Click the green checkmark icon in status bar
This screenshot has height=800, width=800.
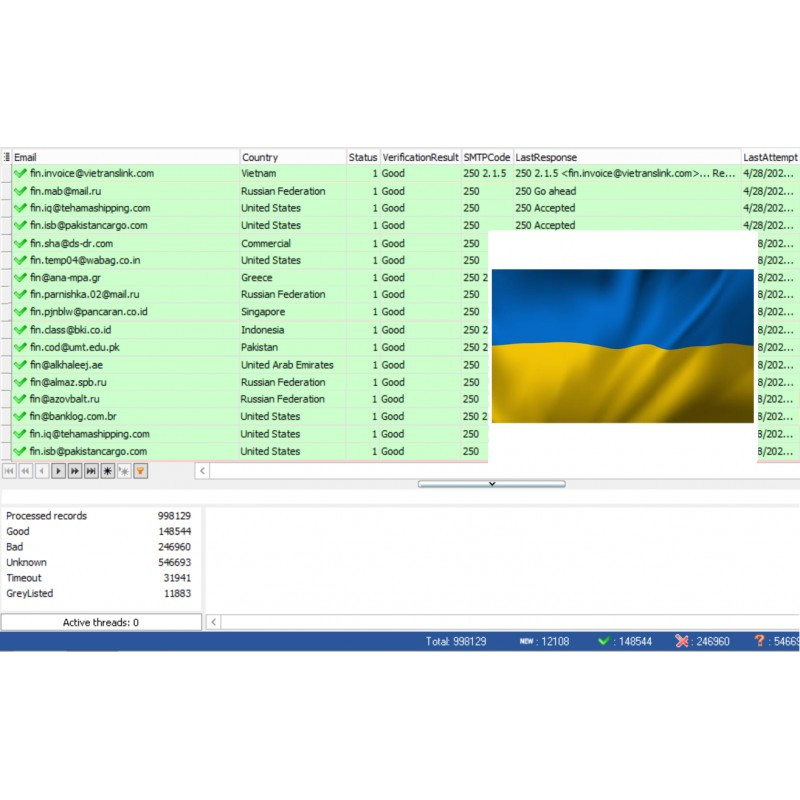click(604, 641)
